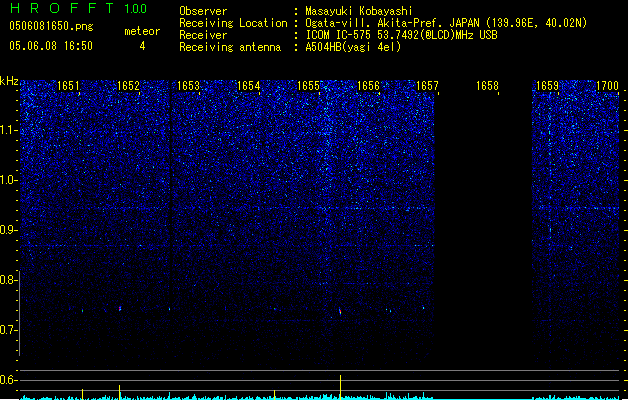629x400 pixels.
Task: Click the Ogata-vill. Akita-Pref. JAPAN location text
Action: coord(446,23)
